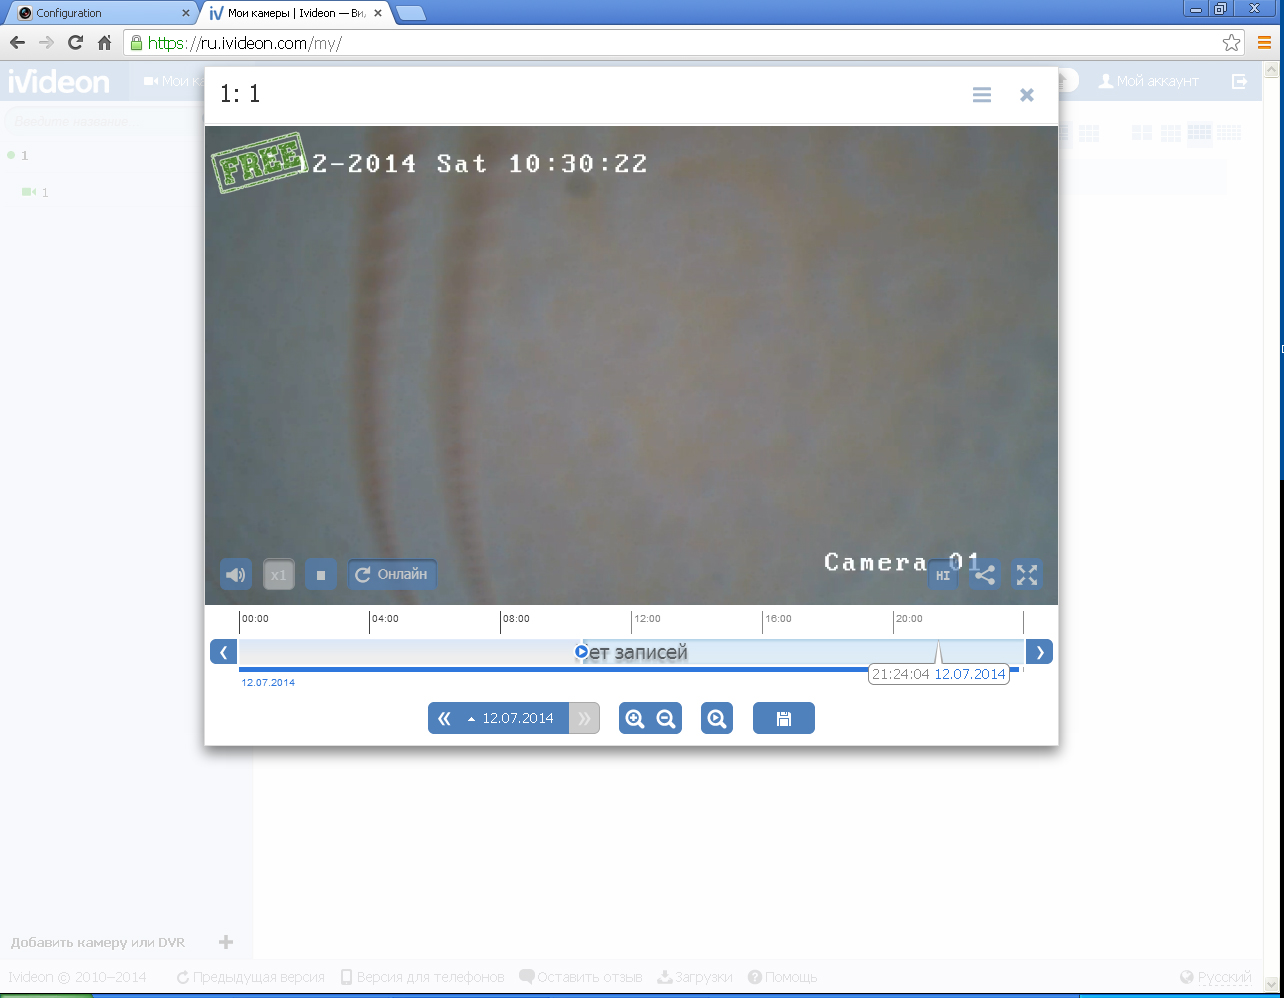Zoom in on the timeline
Image resolution: width=1284 pixels, height=998 pixels.
coord(634,718)
